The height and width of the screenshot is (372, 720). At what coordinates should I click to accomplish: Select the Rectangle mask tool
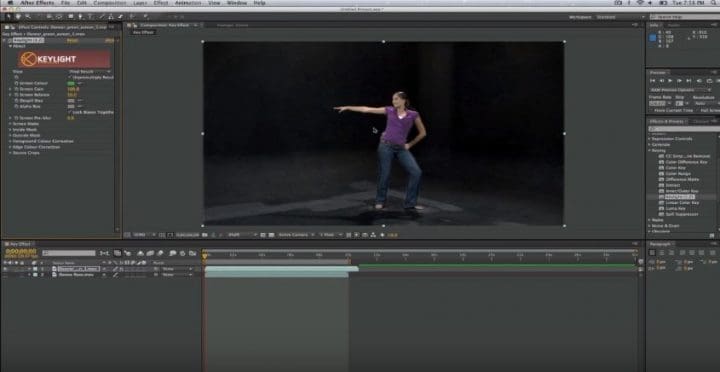[70, 17]
